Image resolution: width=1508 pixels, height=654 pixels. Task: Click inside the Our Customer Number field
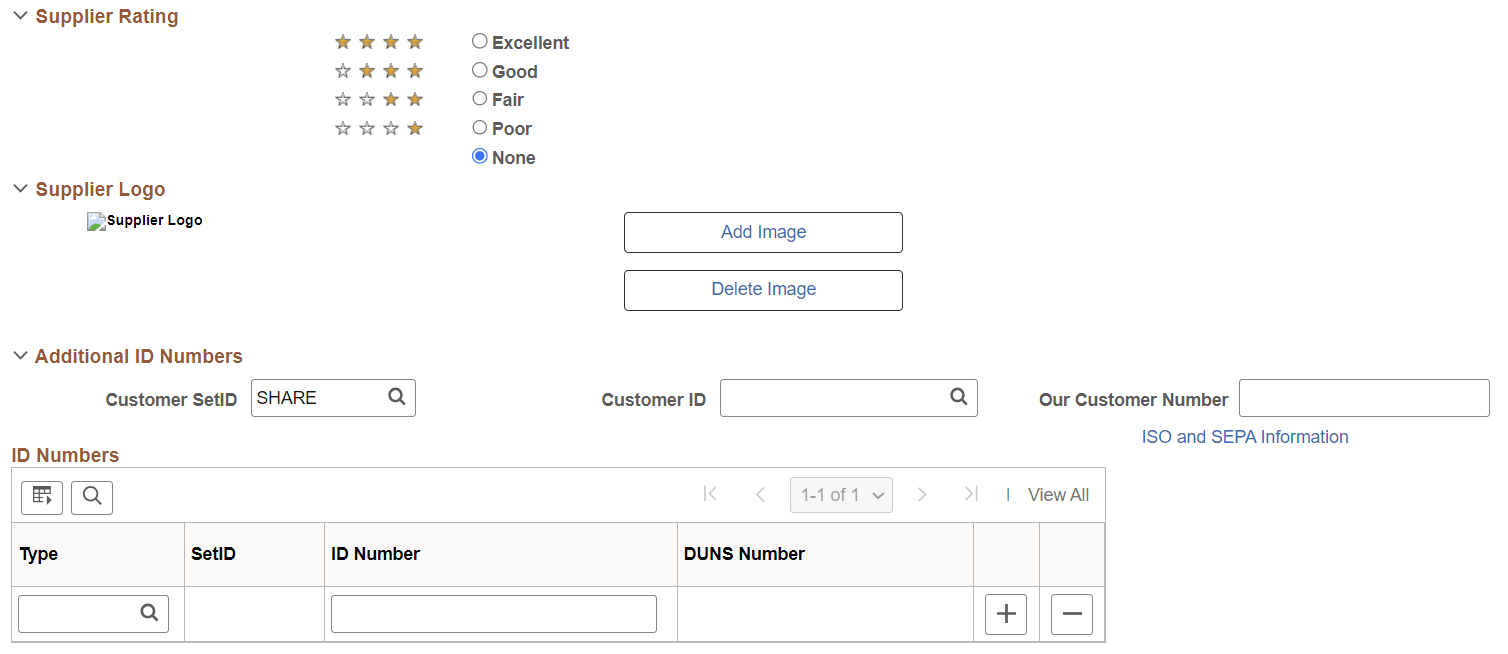pos(1363,397)
